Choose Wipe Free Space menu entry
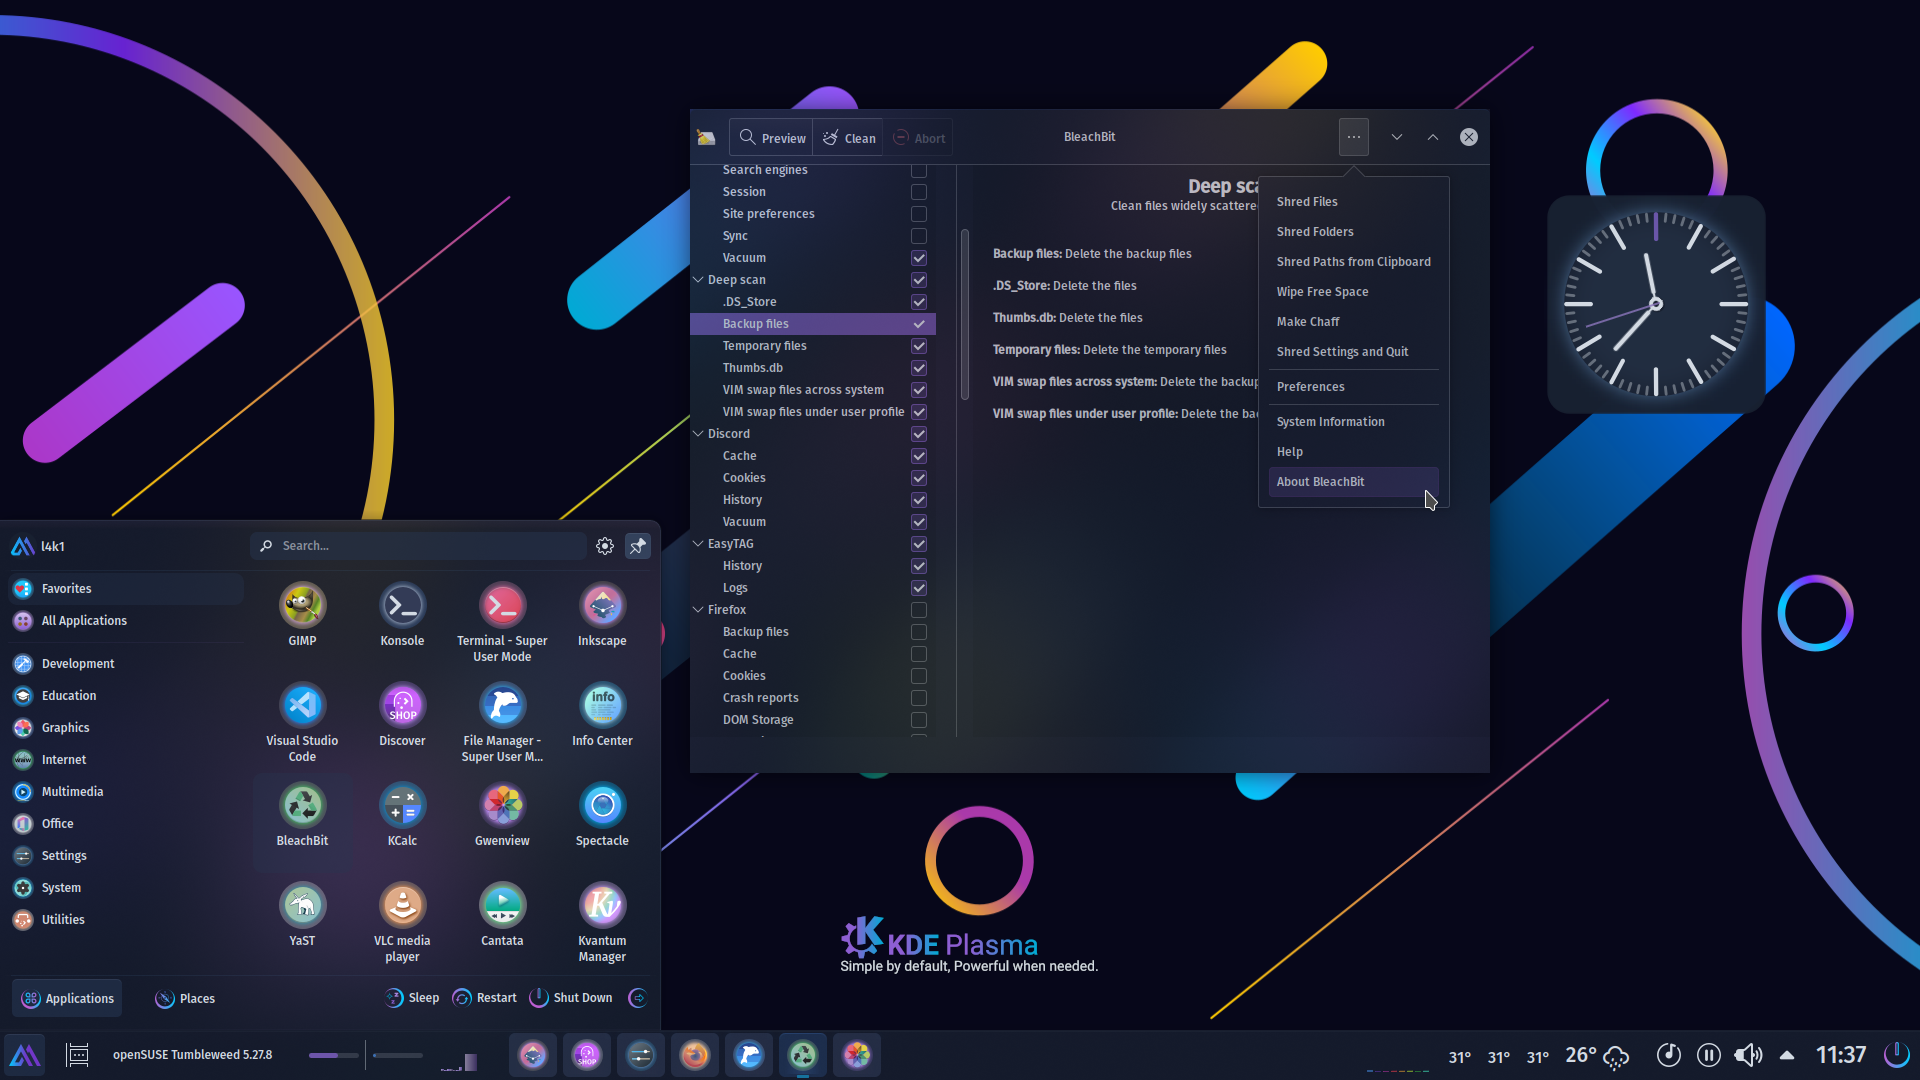 pos(1353,292)
